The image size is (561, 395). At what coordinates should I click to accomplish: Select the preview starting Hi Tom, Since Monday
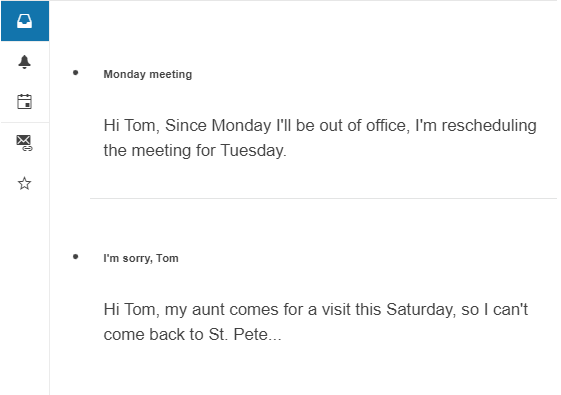coord(320,138)
